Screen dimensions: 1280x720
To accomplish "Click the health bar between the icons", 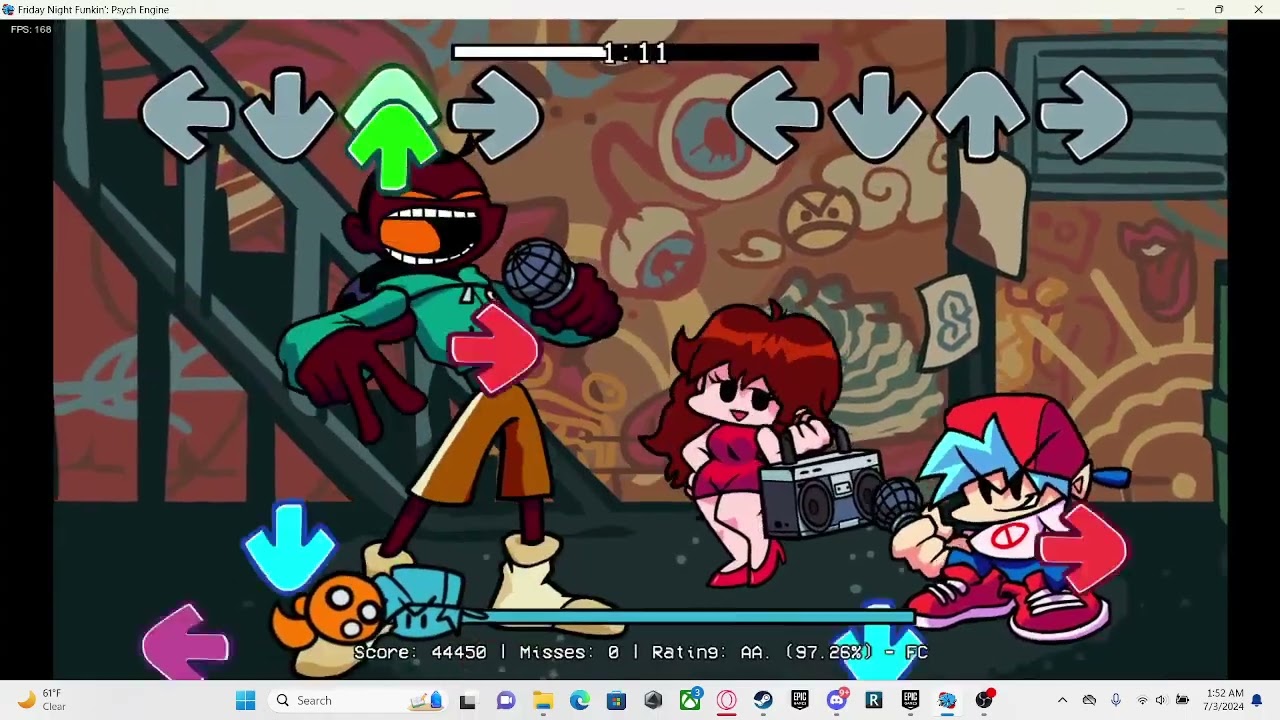I will click(690, 617).
